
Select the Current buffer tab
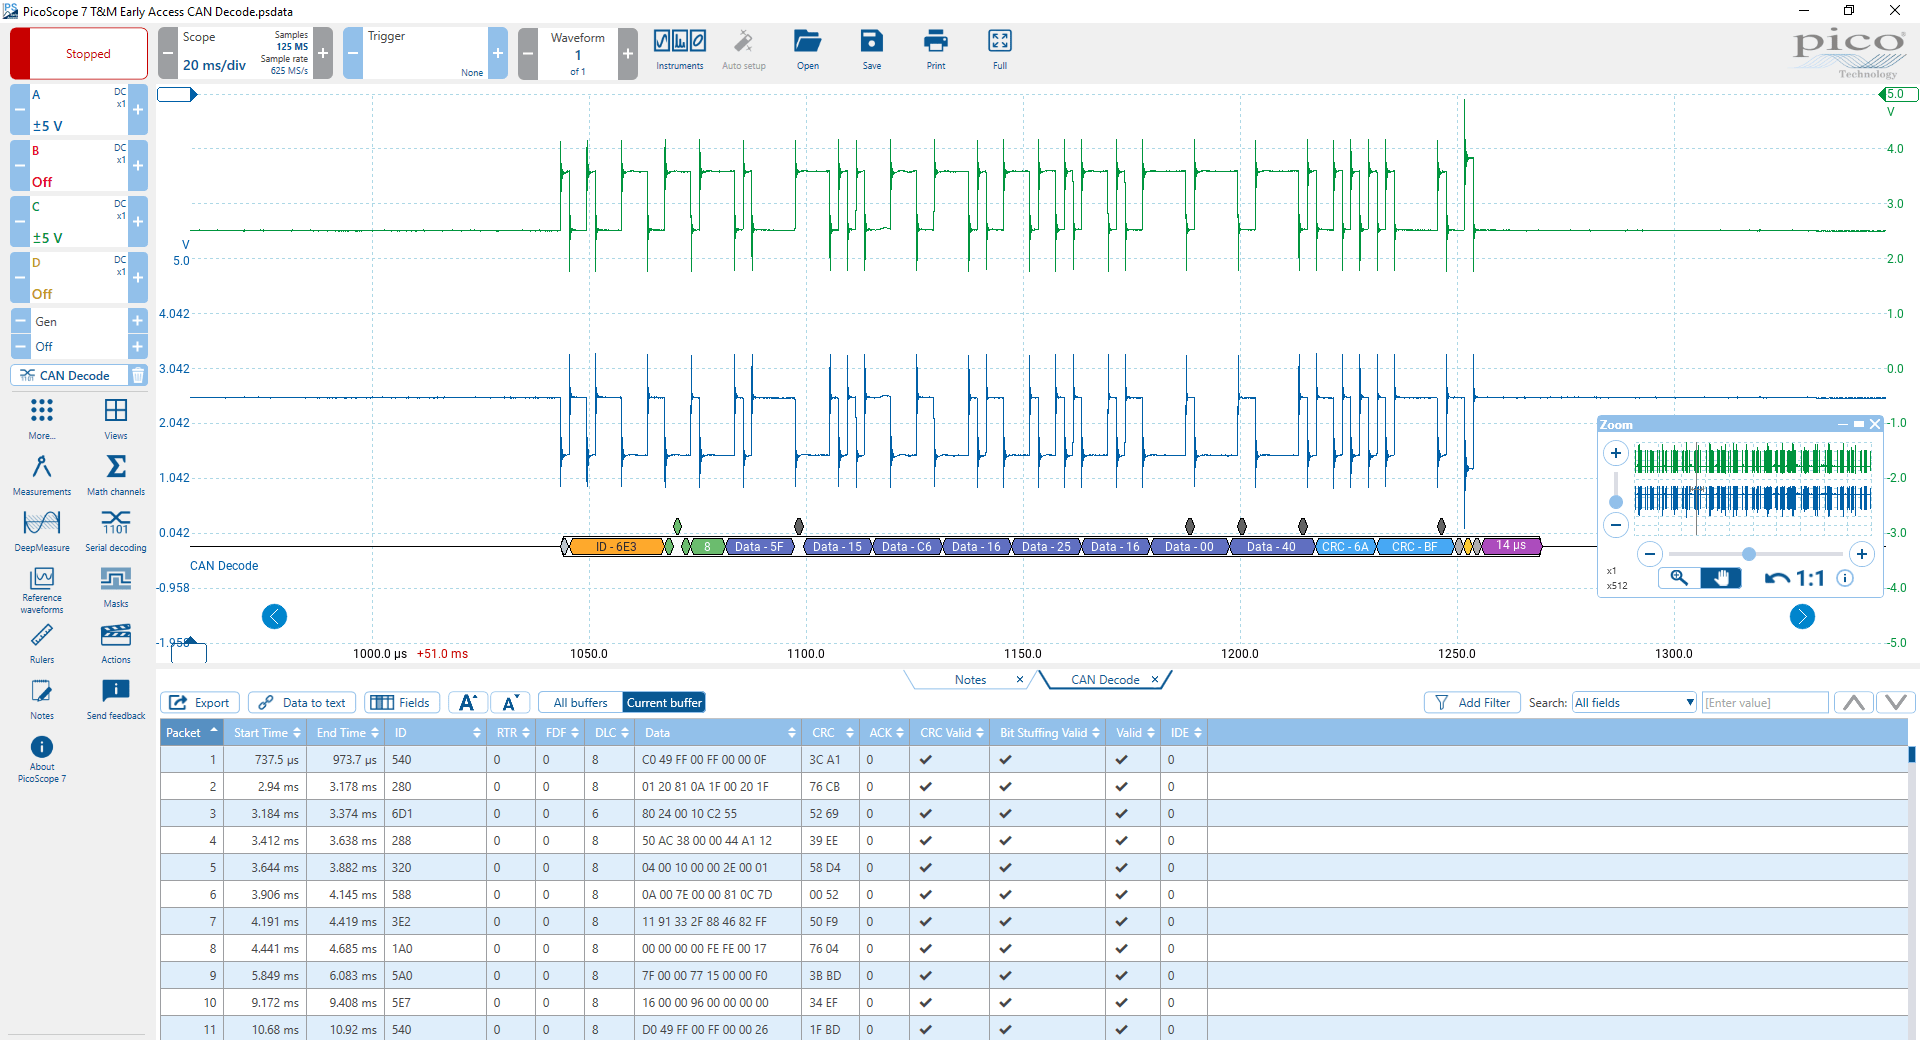(663, 702)
